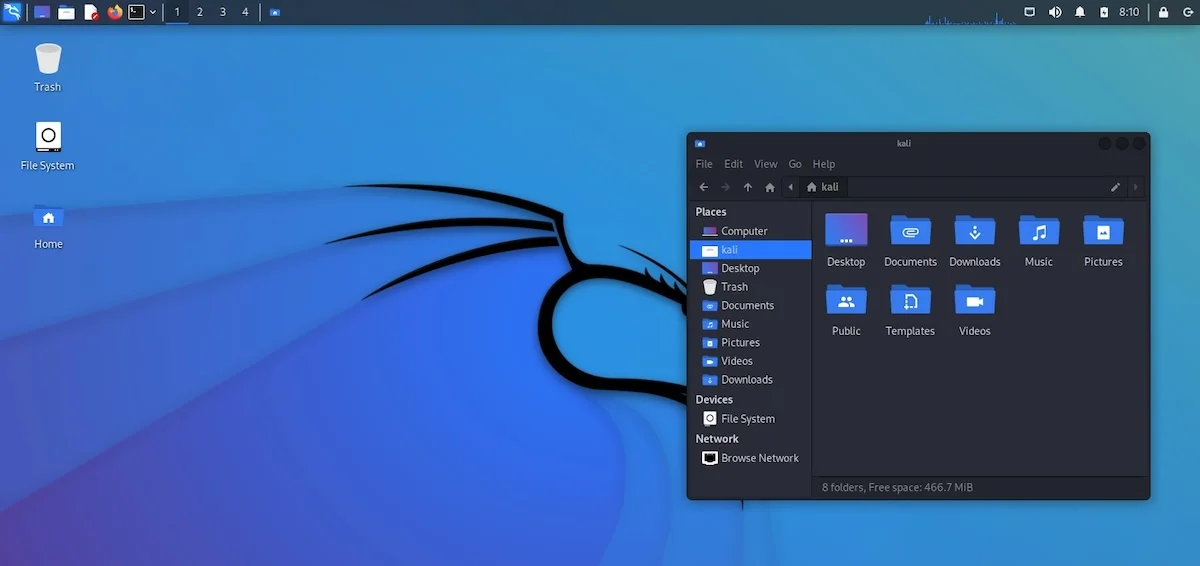Viewport: 1200px width, 566px height.
Task: Click the status bar free space text
Action: (x=897, y=487)
